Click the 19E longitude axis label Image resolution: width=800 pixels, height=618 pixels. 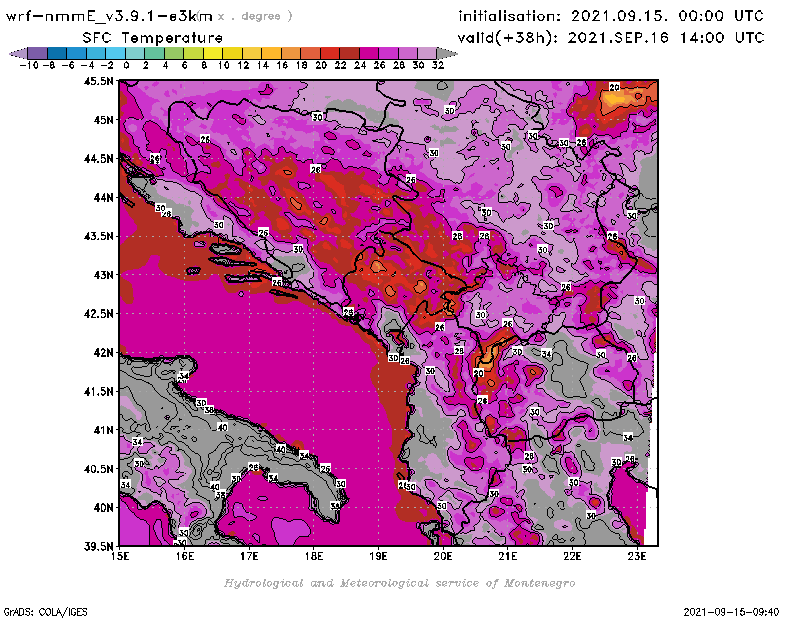(x=378, y=556)
